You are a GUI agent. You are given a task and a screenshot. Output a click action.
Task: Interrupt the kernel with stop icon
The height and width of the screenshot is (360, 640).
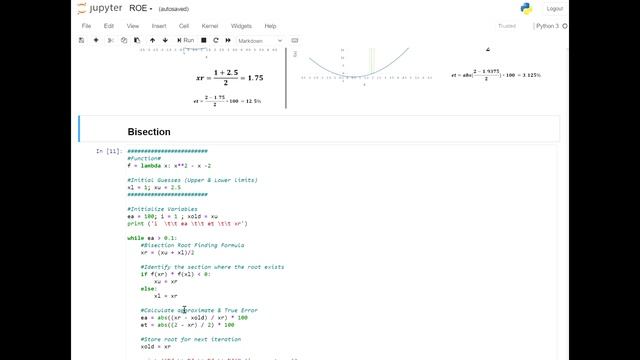pos(204,40)
